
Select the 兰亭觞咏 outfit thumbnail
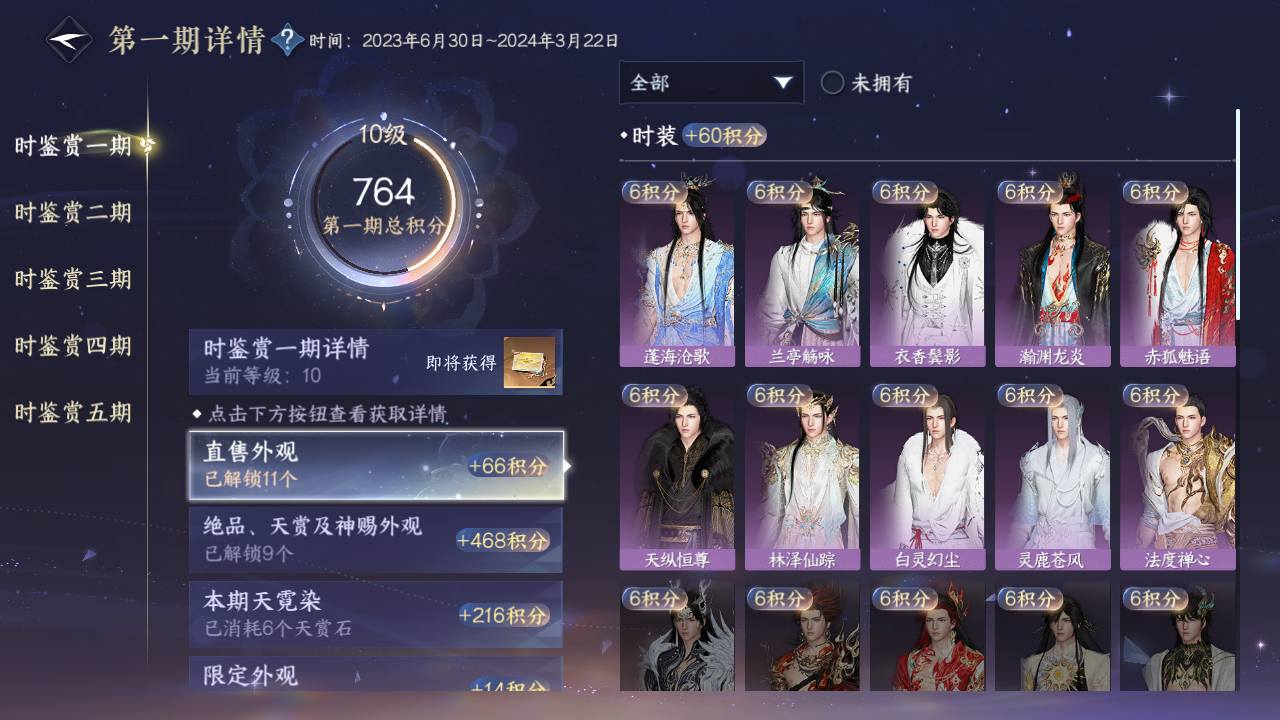pyautogui.click(x=802, y=273)
